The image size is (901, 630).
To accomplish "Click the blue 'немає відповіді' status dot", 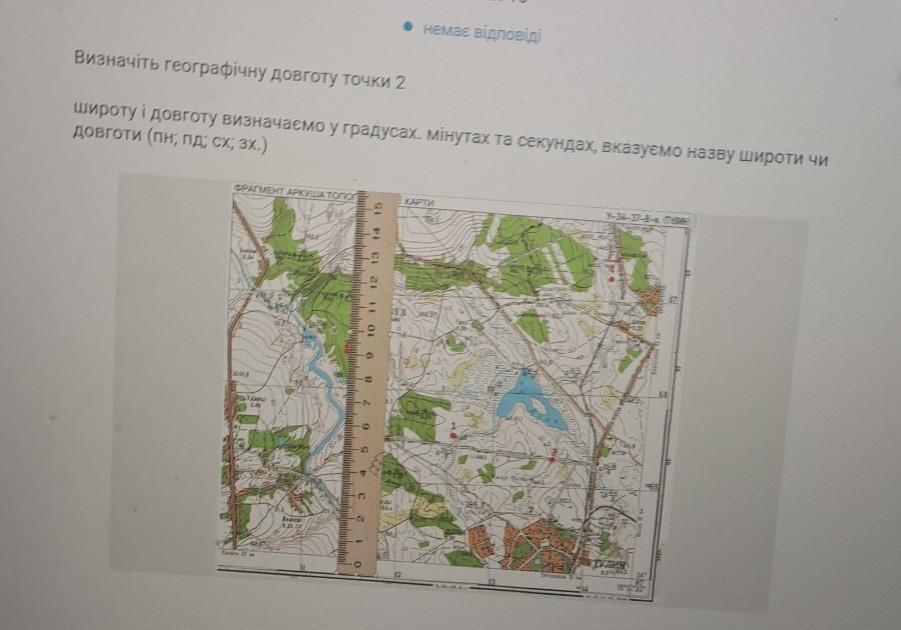I will click(x=408, y=26).
